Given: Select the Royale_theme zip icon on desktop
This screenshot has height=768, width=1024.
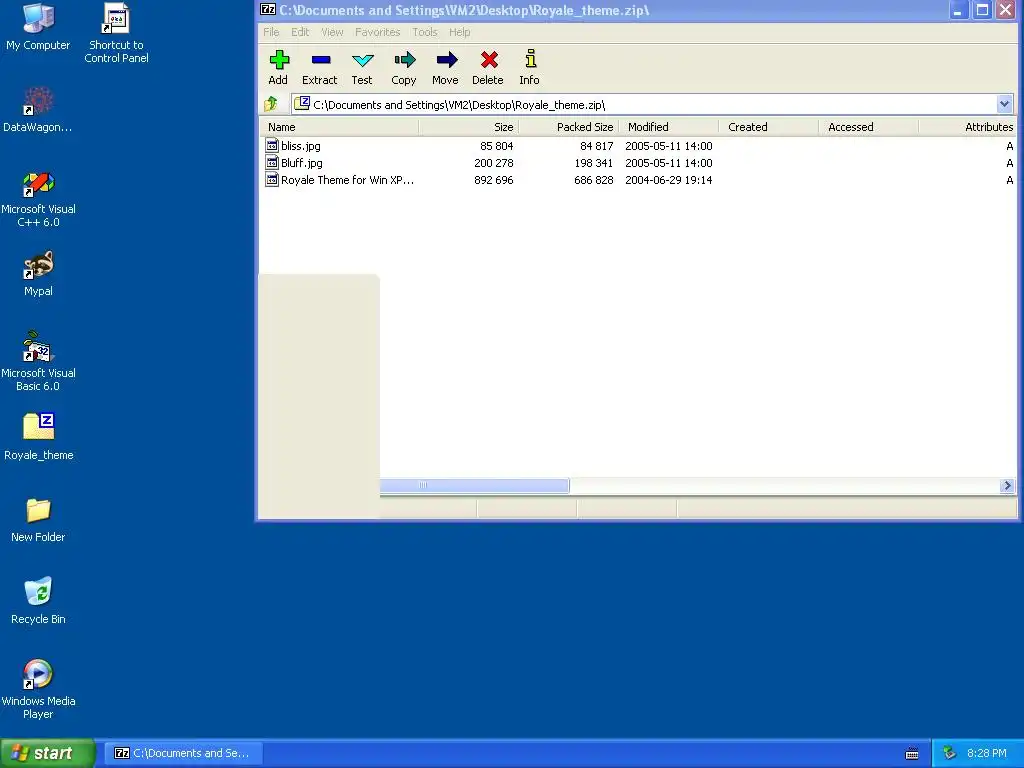Looking at the screenshot, I should (x=38, y=428).
